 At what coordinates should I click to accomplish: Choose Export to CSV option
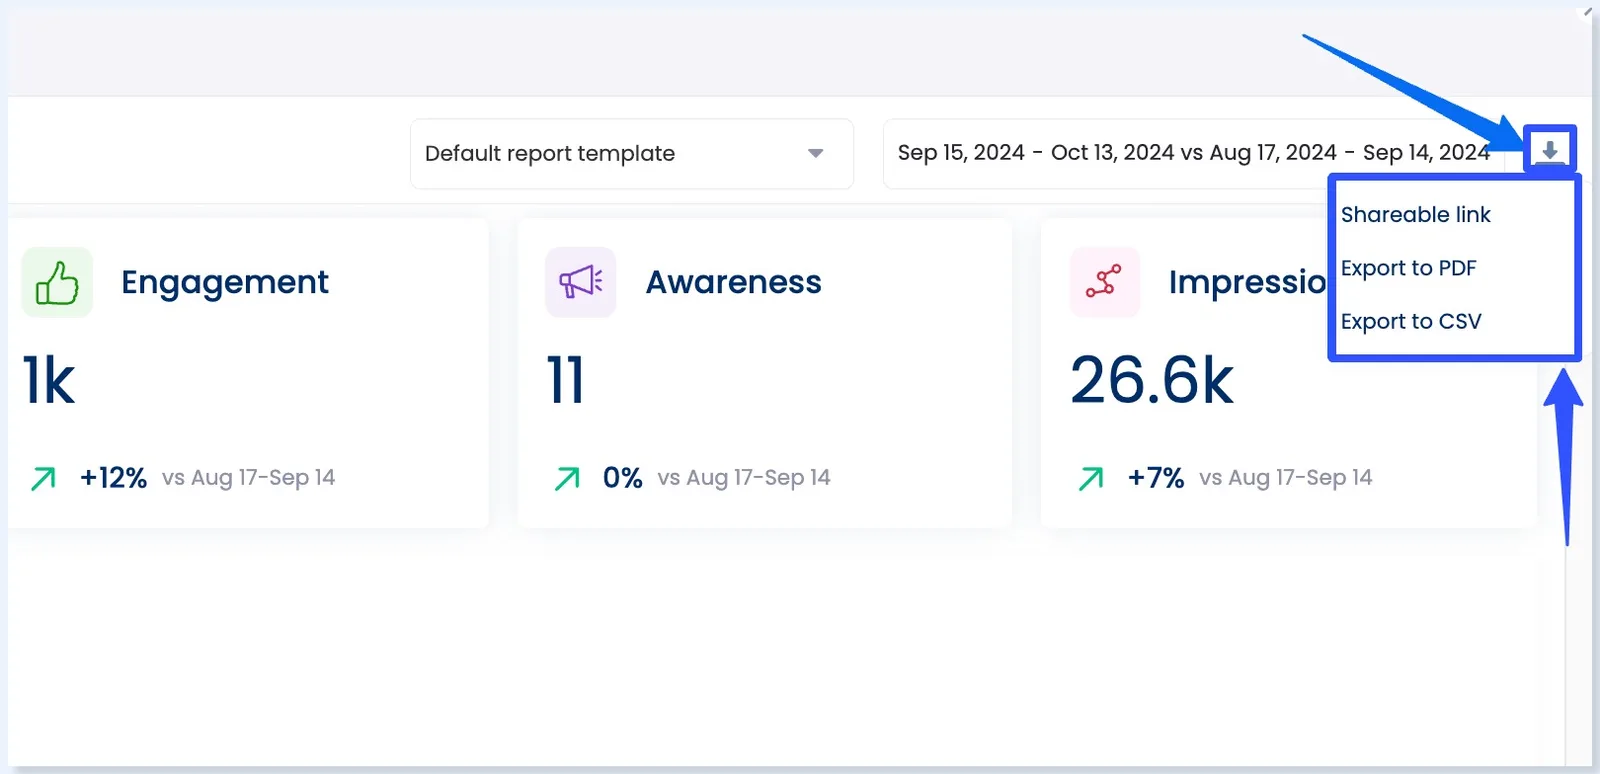click(1410, 322)
